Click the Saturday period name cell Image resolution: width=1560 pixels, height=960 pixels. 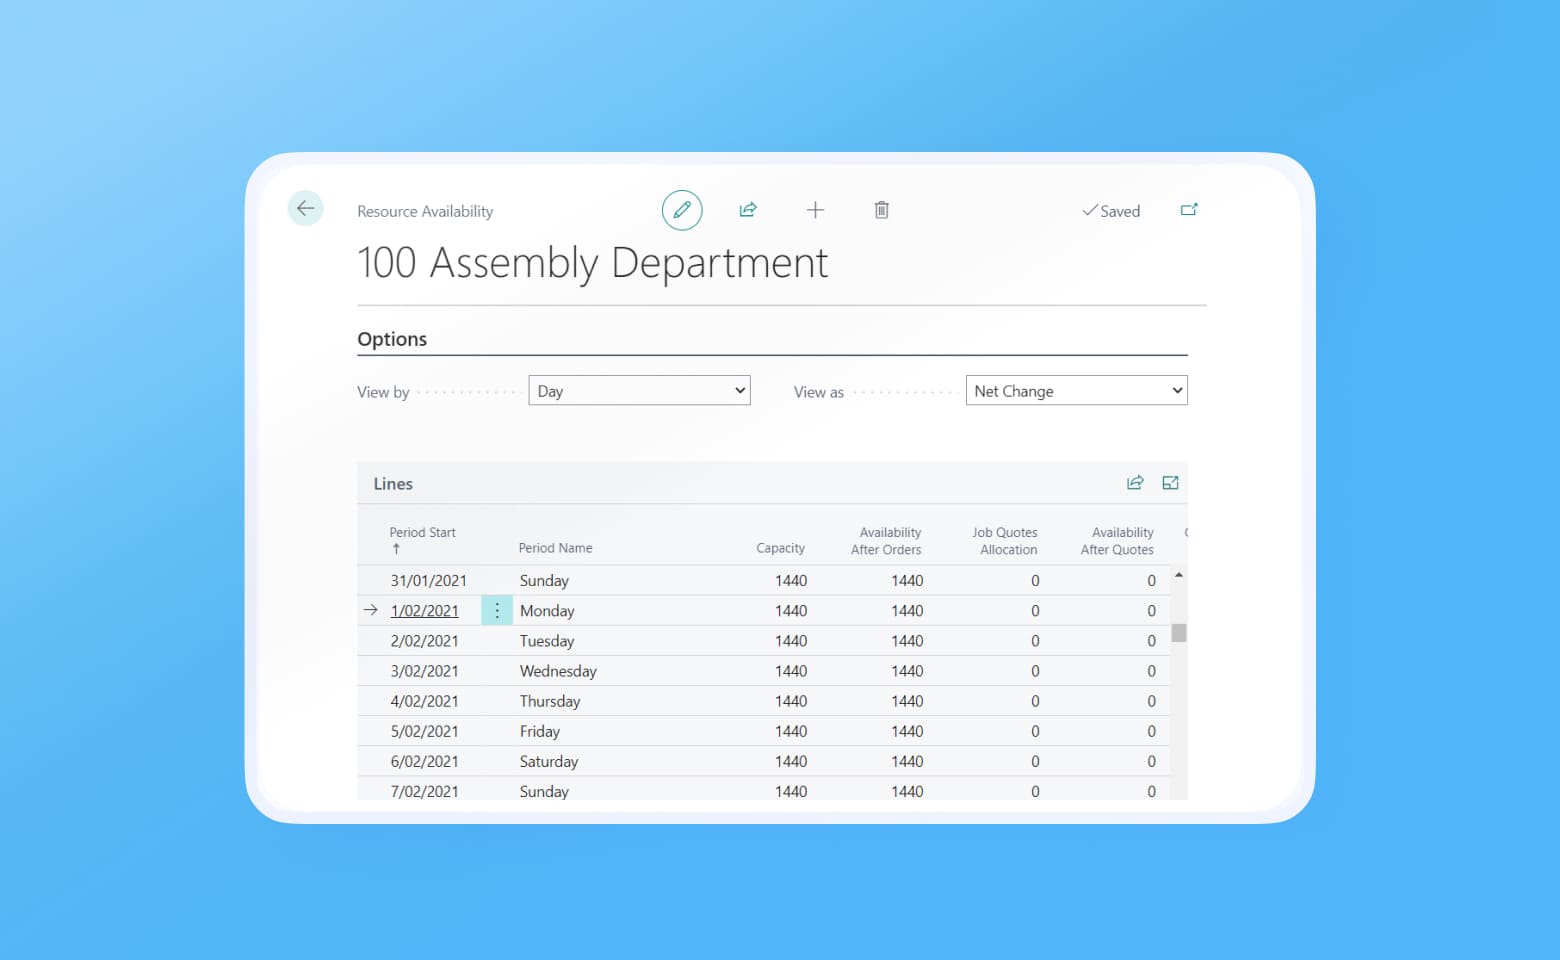[549, 761]
